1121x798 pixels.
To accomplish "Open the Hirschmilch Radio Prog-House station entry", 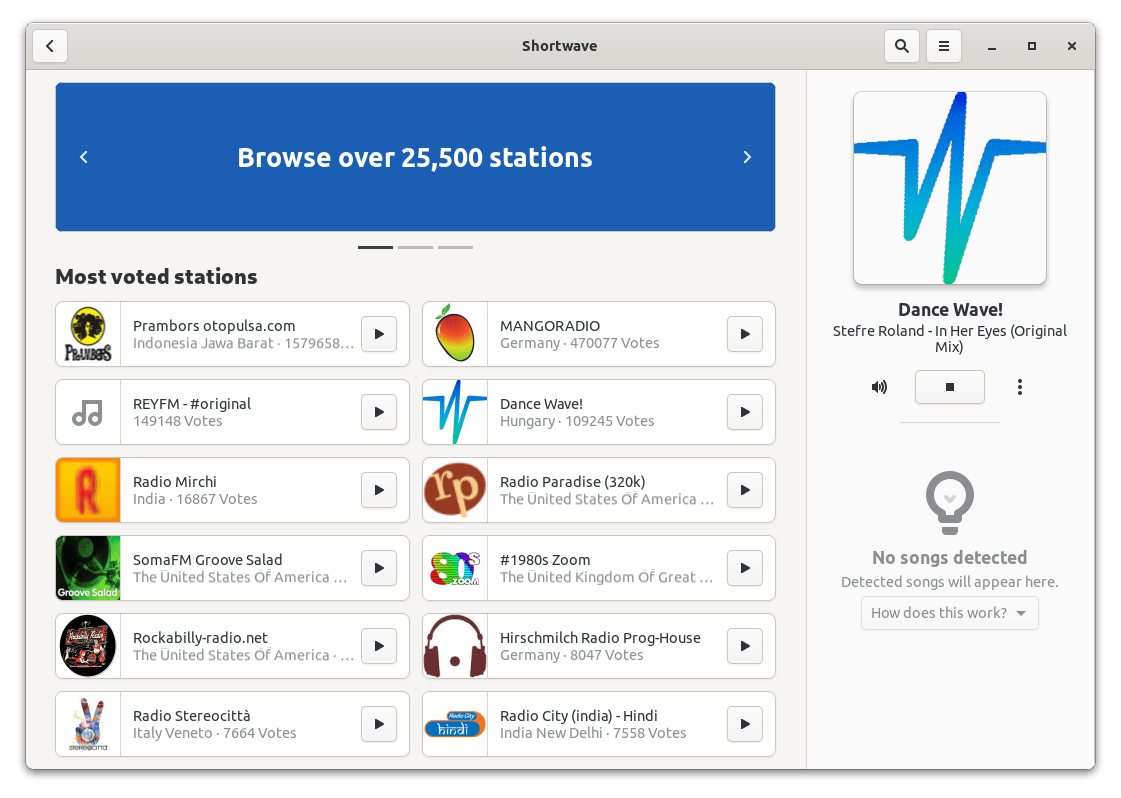I will tap(598, 646).
